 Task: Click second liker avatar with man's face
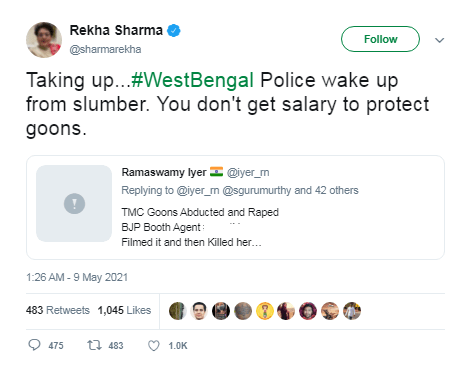point(199,311)
